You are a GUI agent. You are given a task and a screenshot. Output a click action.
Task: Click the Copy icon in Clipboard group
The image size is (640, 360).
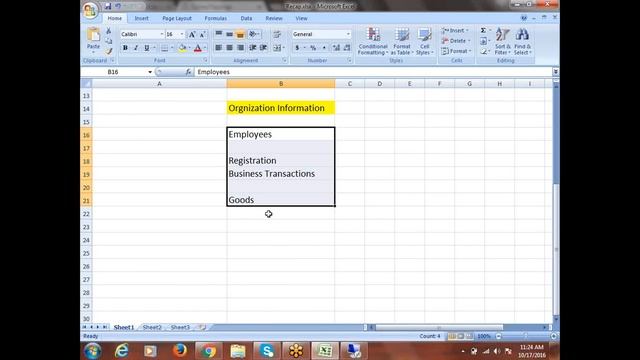pyautogui.click(x=109, y=41)
